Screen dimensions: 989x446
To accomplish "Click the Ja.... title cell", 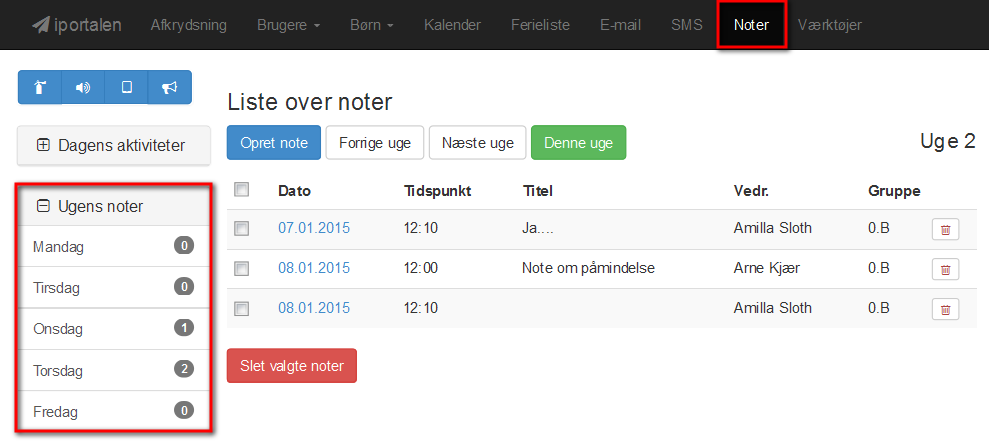I will click(536, 228).
